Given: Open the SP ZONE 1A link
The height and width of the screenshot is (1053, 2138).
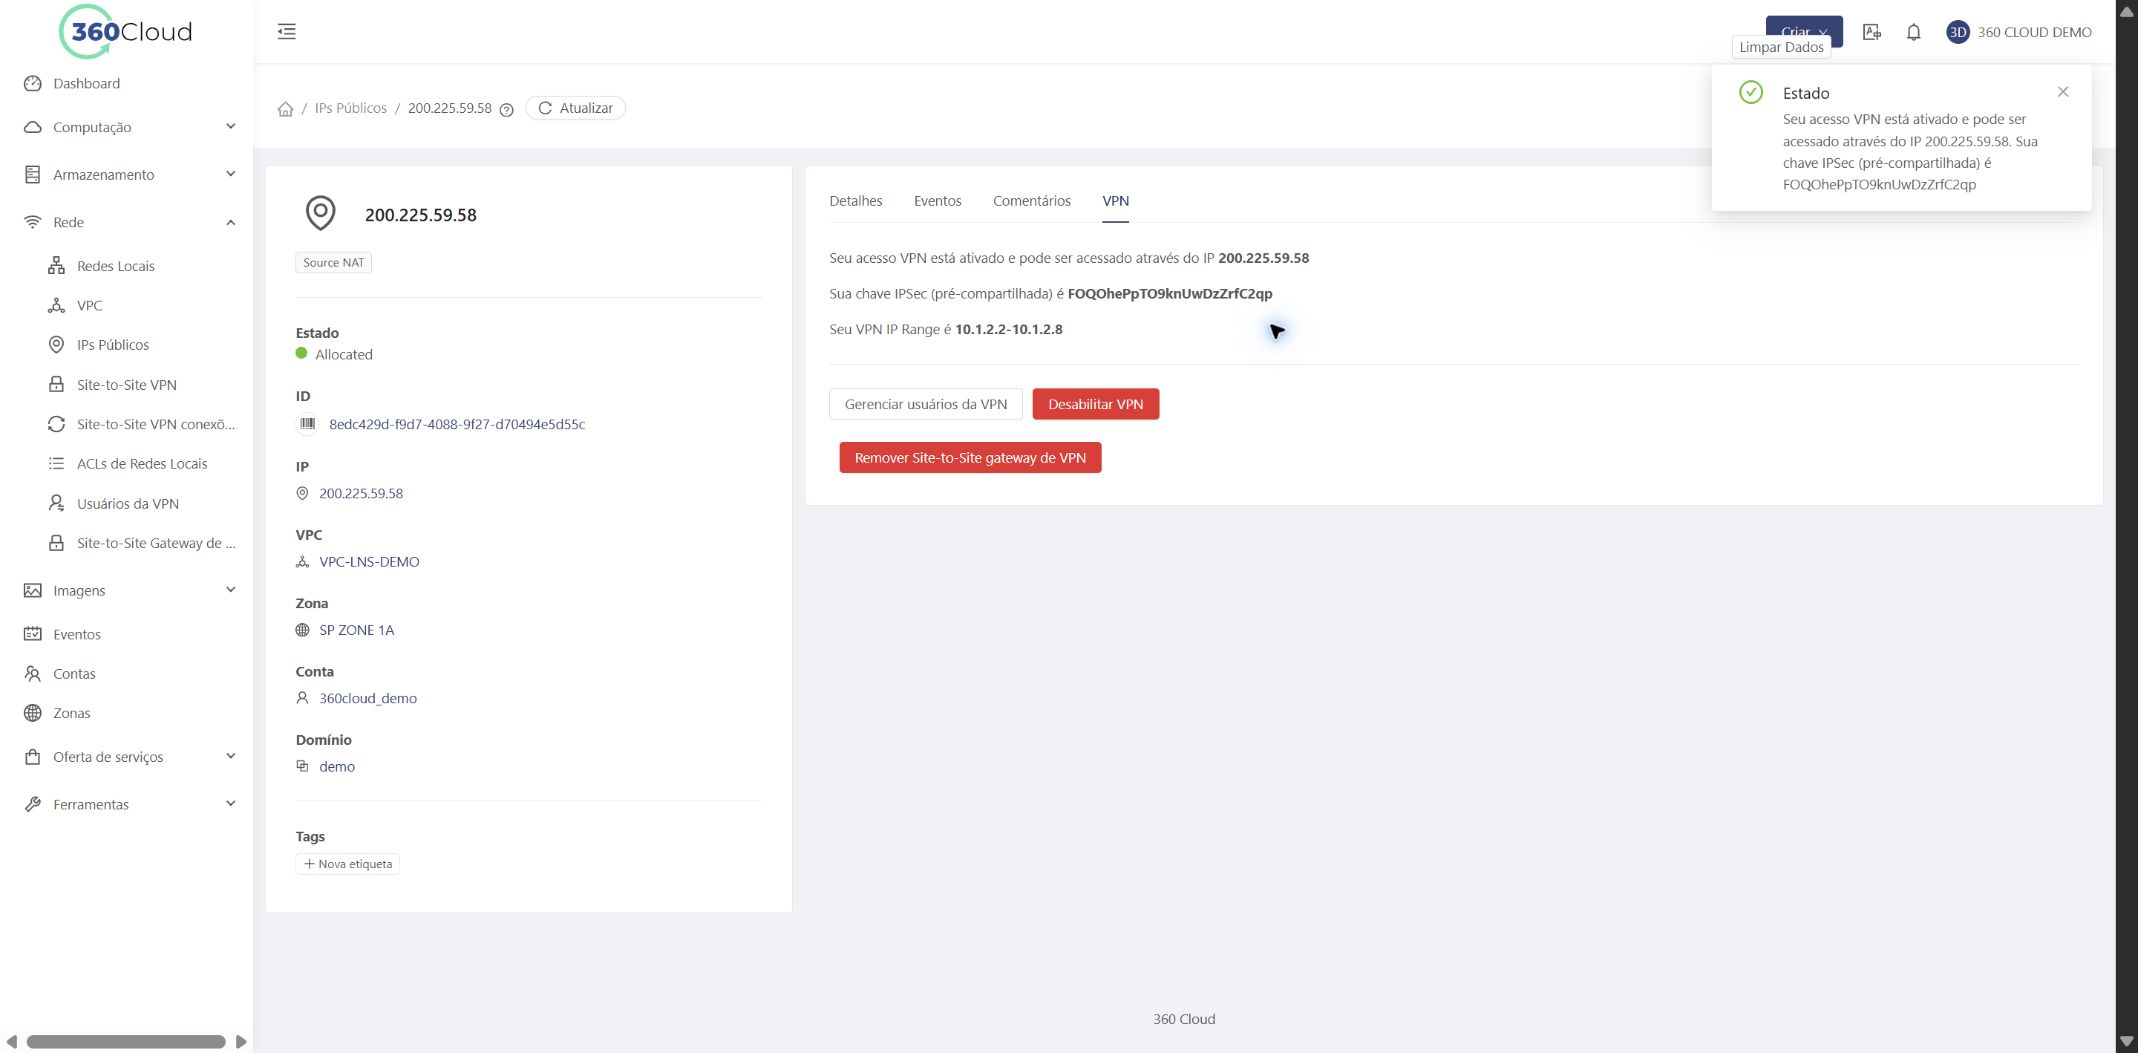Looking at the screenshot, I should (x=356, y=630).
